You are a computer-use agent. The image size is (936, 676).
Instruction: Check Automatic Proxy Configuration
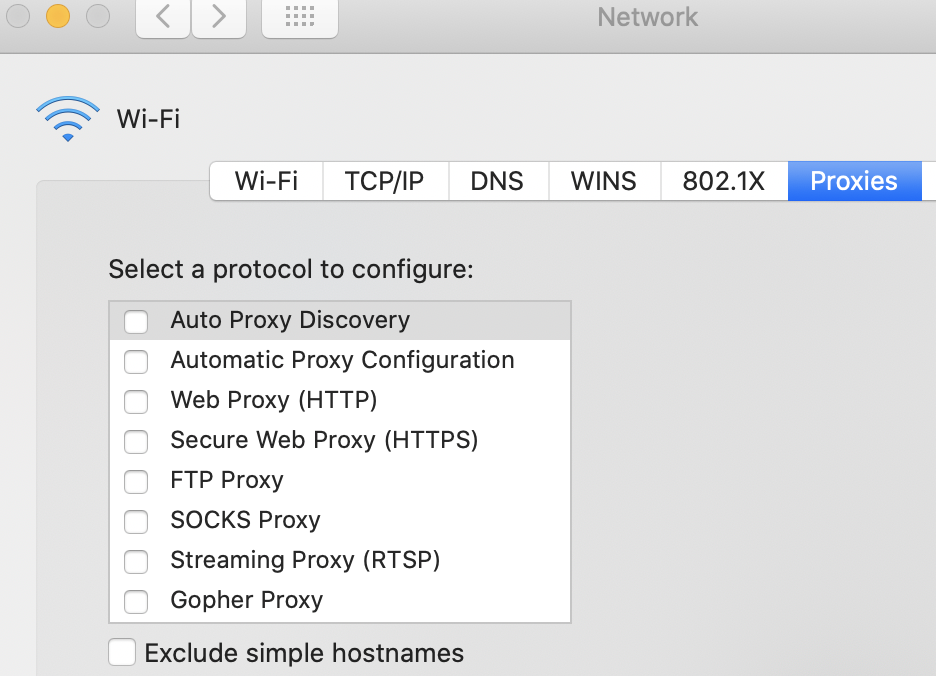tap(135, 361)
